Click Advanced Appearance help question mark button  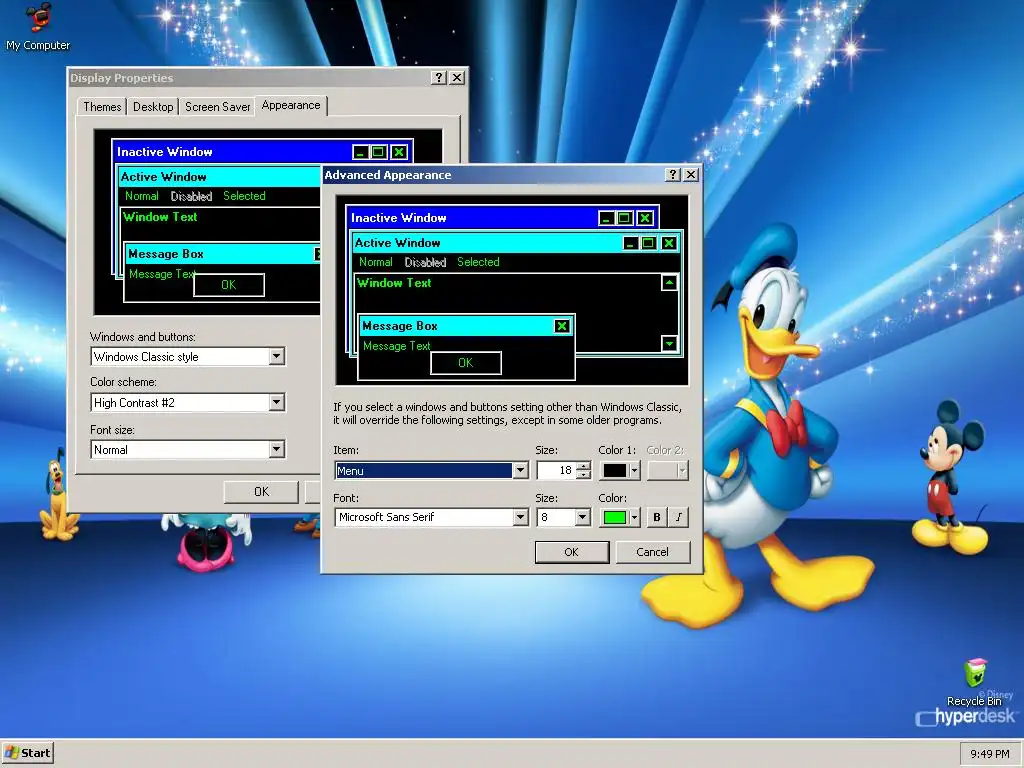[673, 174]
